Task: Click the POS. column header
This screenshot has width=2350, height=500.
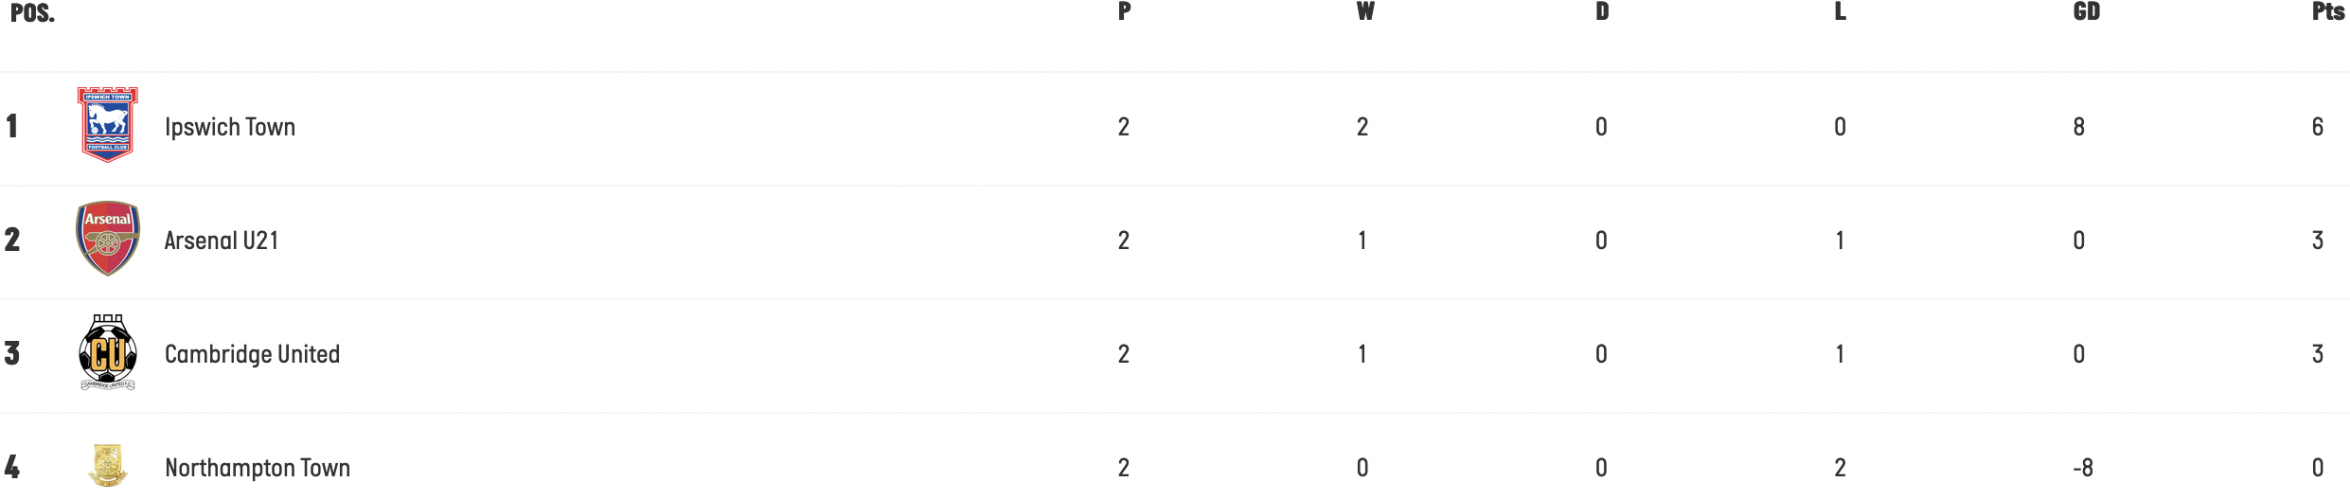Action: pyautogui.click(x=32, y=13)
